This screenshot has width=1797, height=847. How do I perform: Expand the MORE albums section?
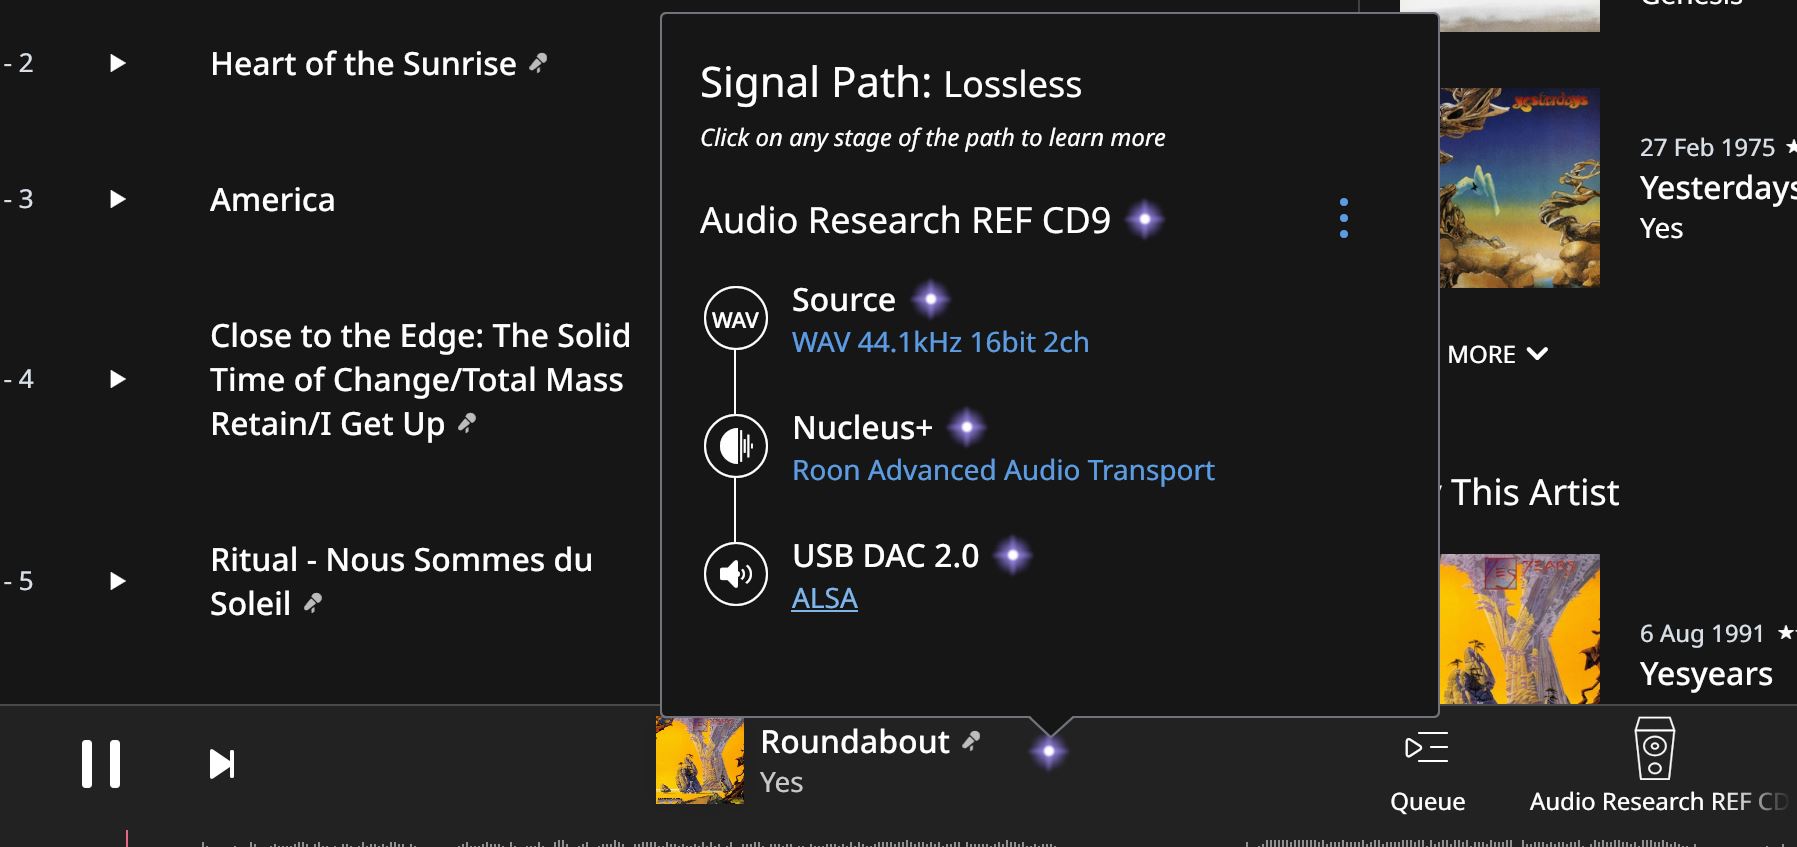click(x=1498, y=354)
